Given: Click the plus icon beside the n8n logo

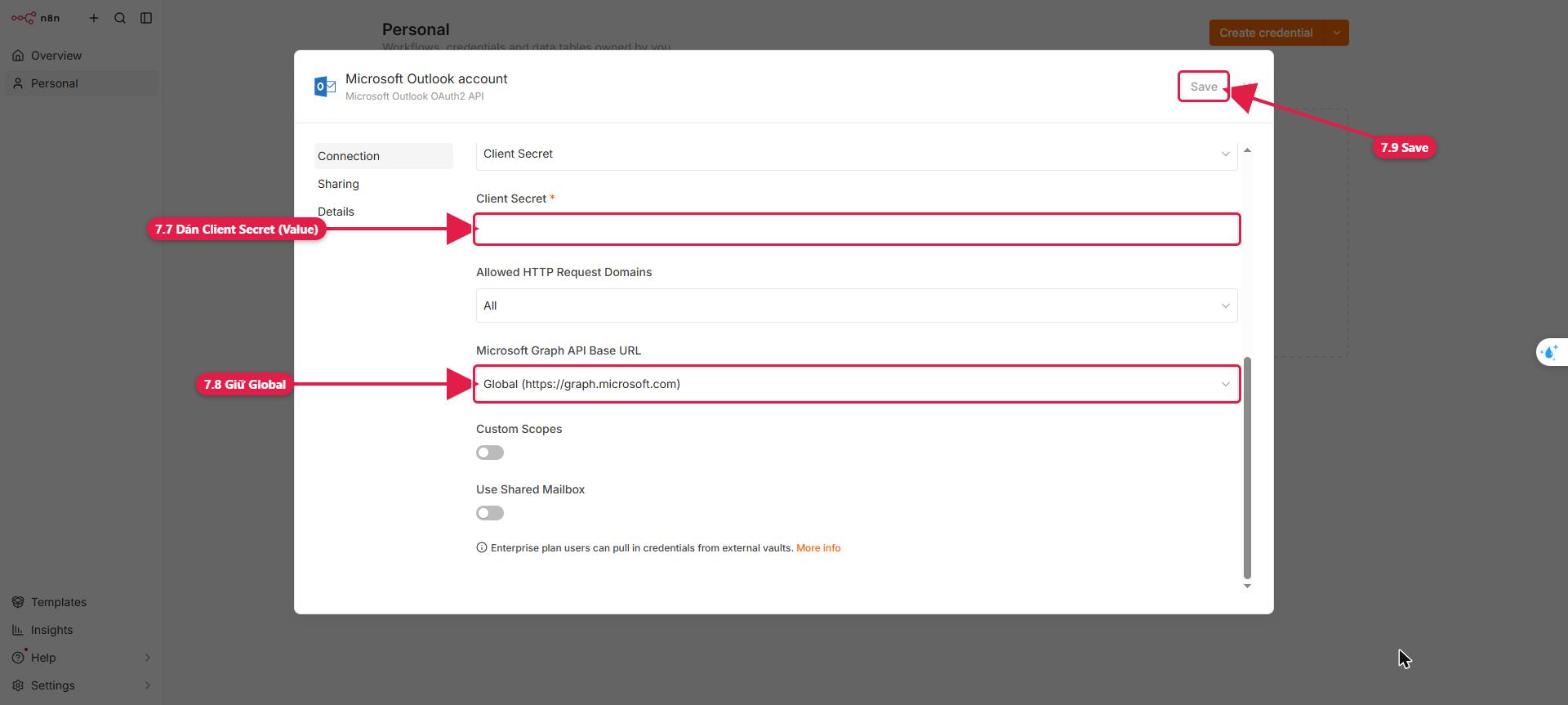Looking at the screenshot, I should tap(93, 18).
